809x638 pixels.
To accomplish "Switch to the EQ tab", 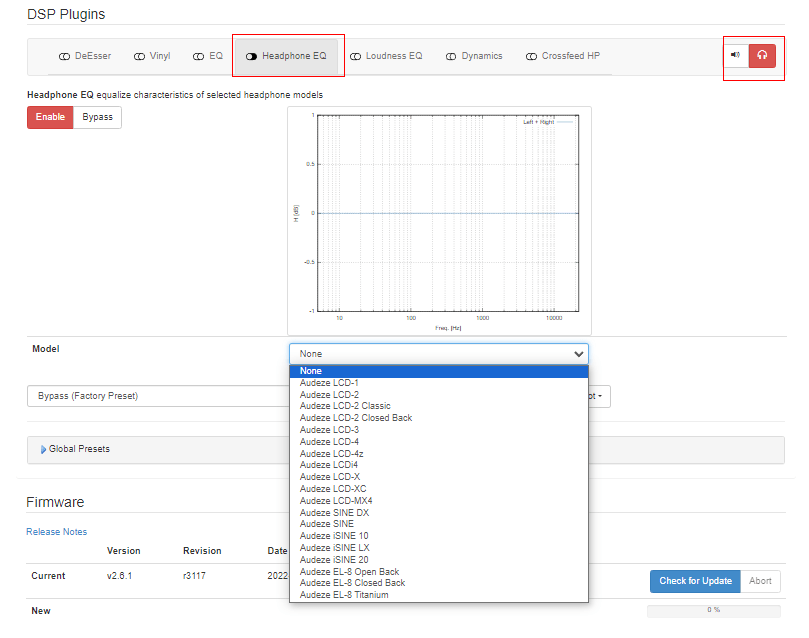I will tap(208, 56).
